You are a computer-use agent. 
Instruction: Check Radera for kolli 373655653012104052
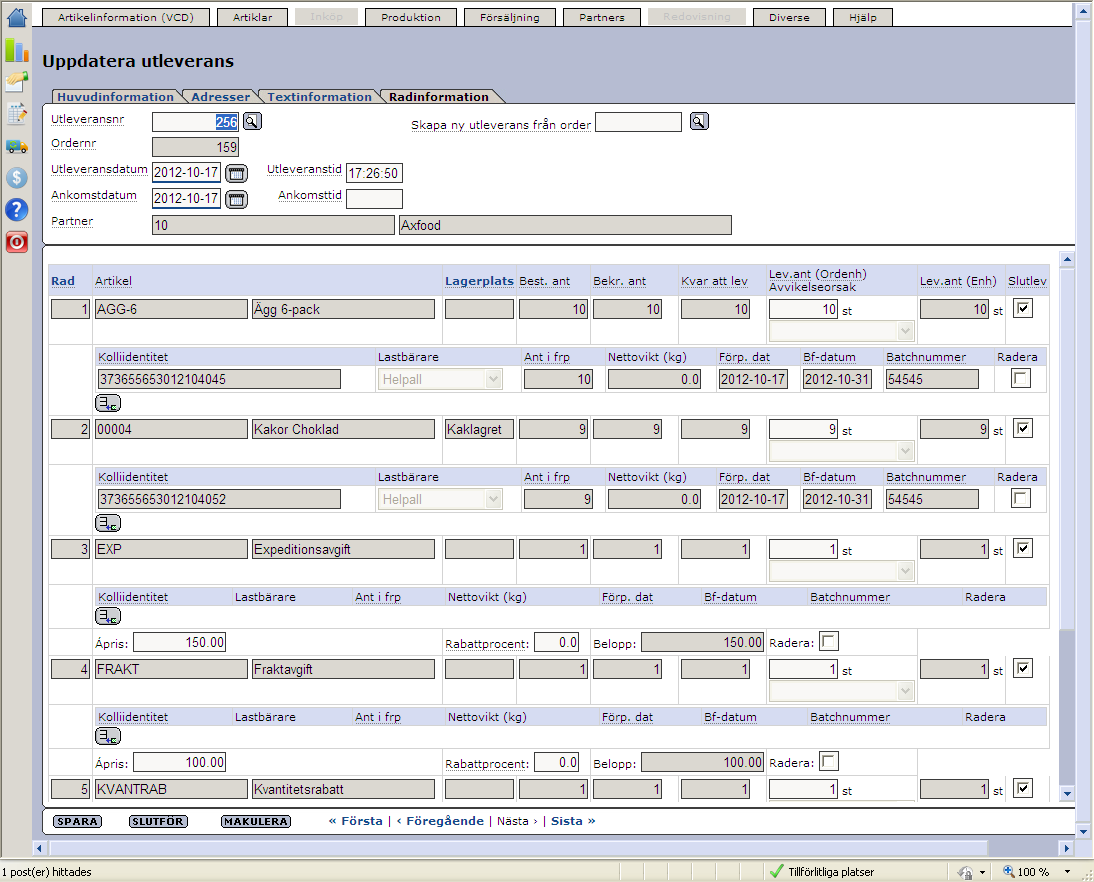1021,499
